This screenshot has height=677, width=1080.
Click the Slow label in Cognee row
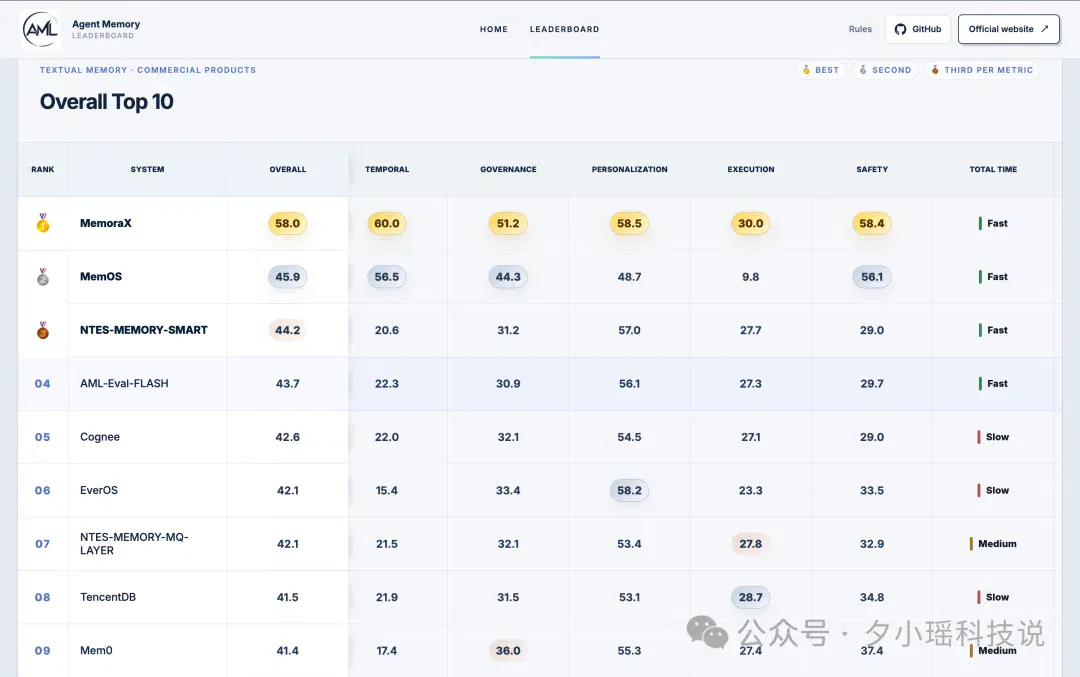pyautogui.click(x=997, y=437)
